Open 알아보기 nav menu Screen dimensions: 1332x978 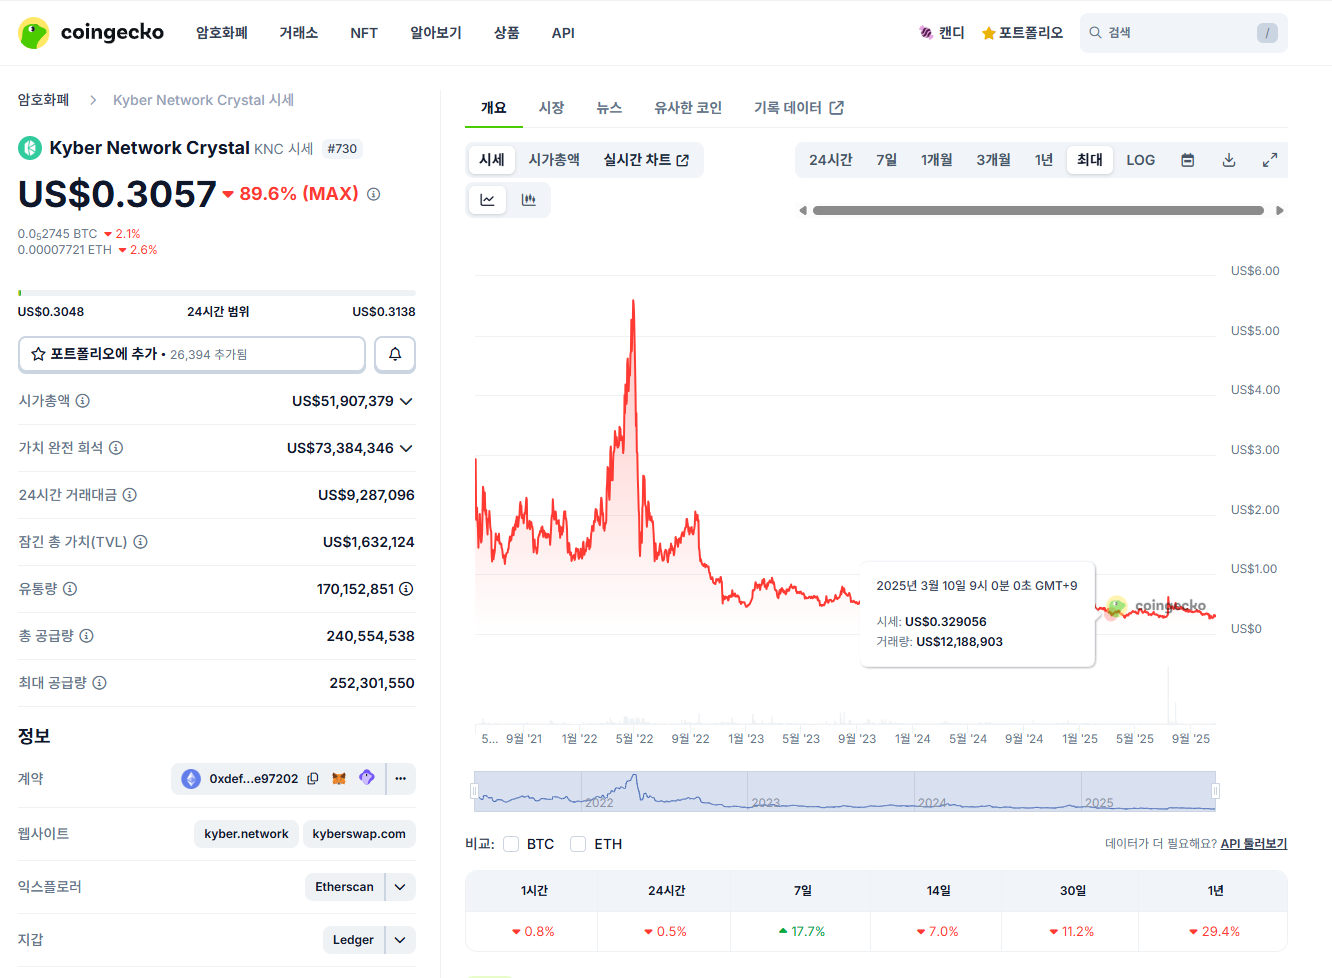pos(436,33)
